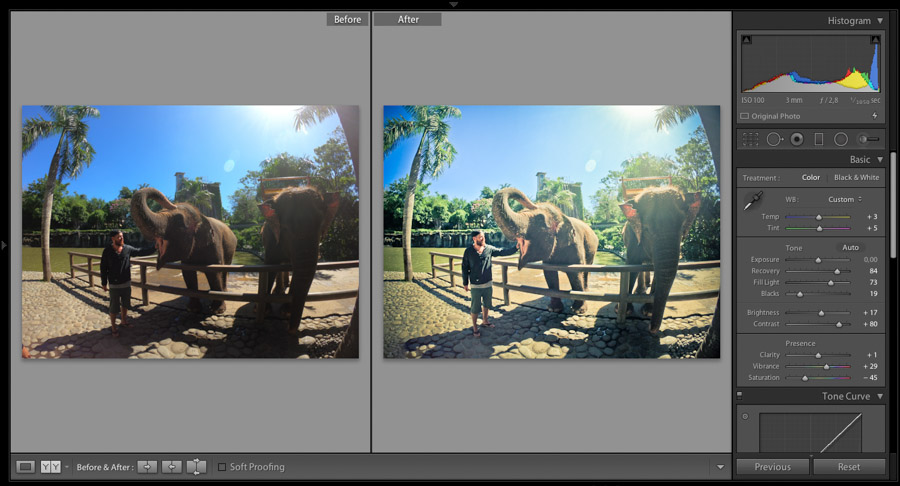Choose the Black & White treatment

(856, 177)
